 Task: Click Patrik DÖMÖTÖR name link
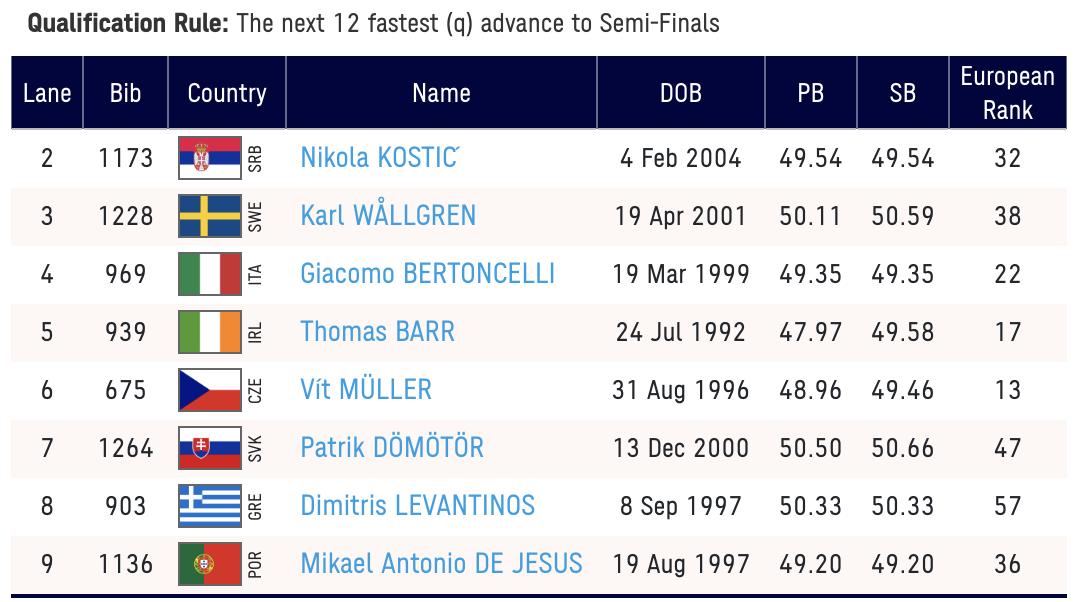point(392,448)
